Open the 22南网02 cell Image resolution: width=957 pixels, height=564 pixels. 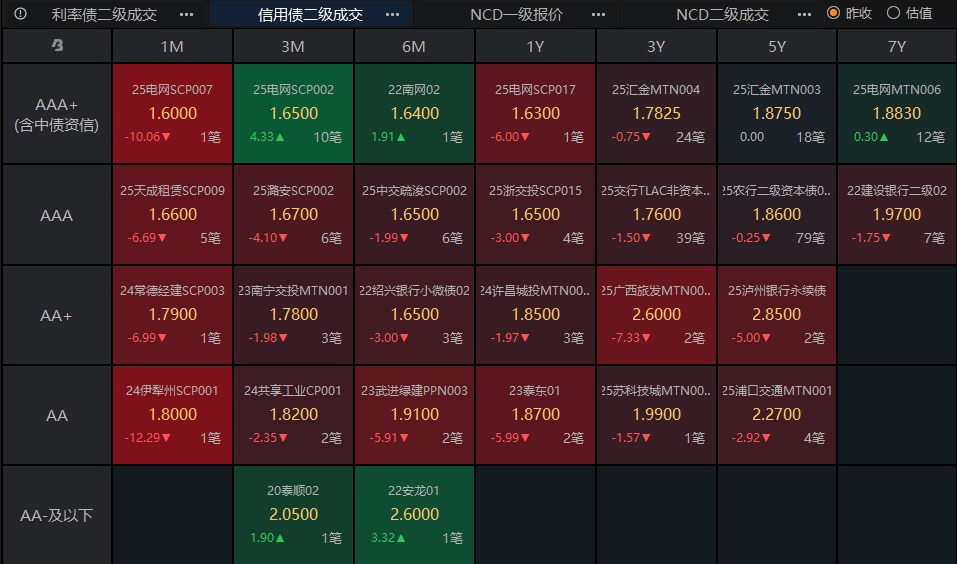click(x=414, y=114)
